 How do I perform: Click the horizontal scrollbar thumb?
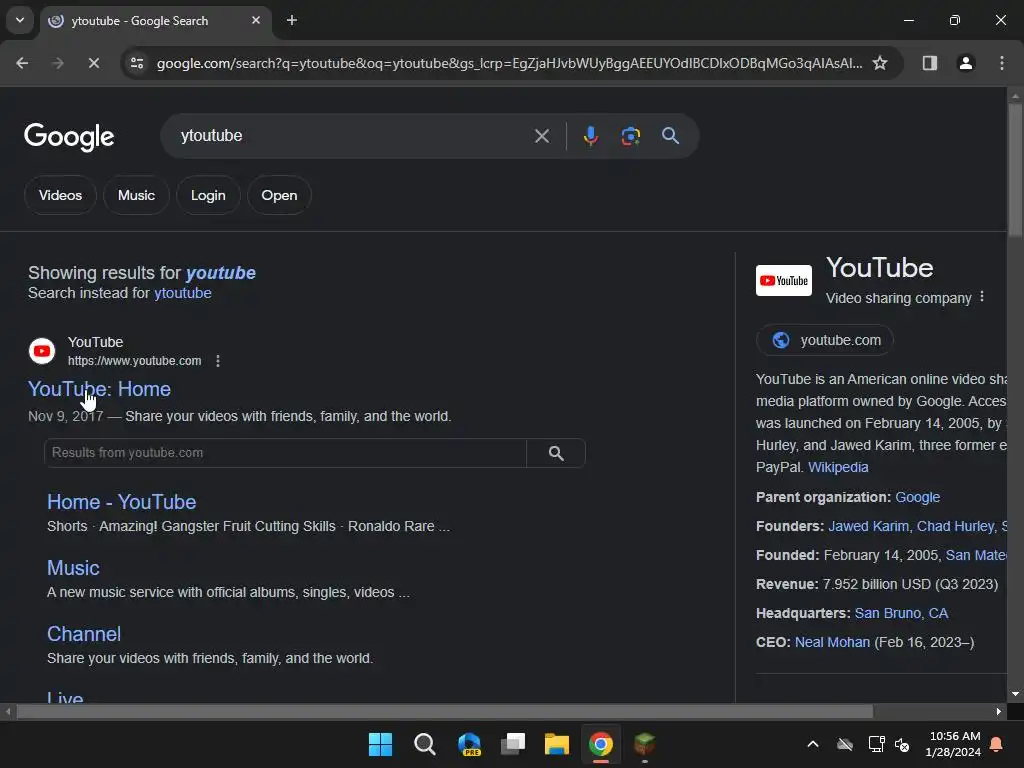coord(445,712)
